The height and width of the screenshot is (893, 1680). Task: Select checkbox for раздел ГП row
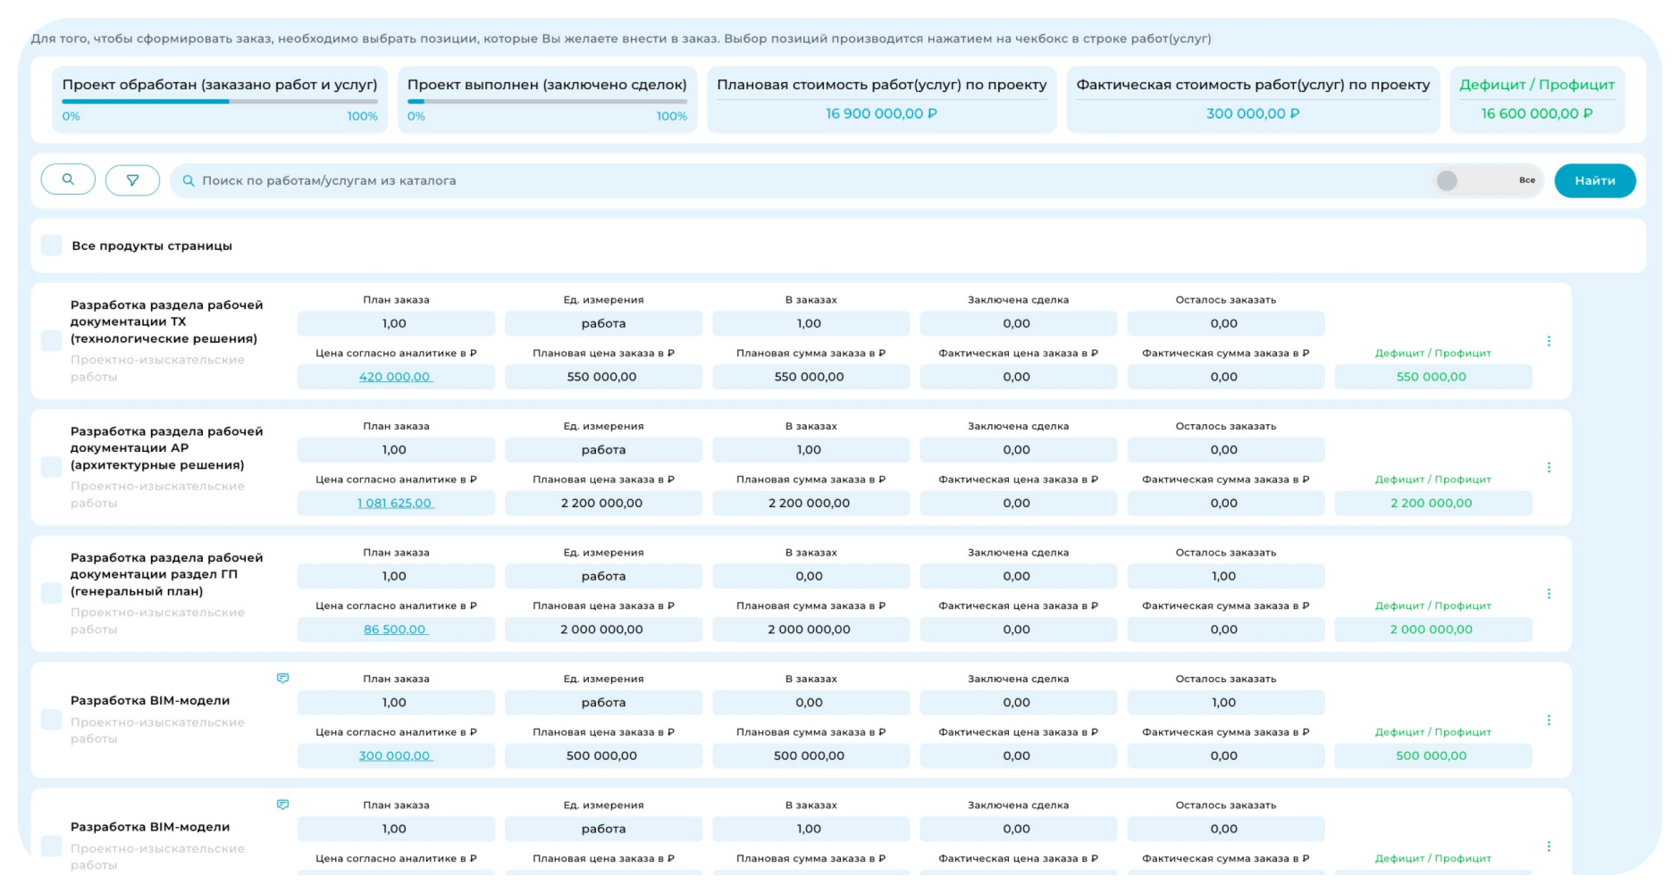pos(52,593)
